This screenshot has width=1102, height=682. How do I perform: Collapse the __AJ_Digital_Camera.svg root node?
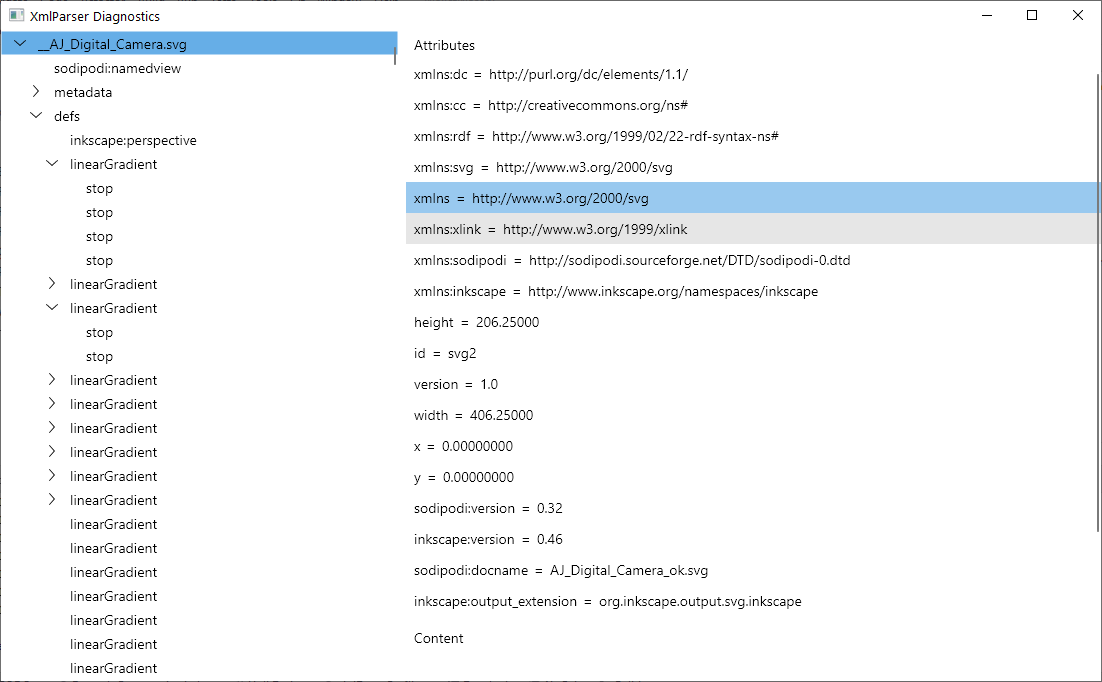[18, 43]
